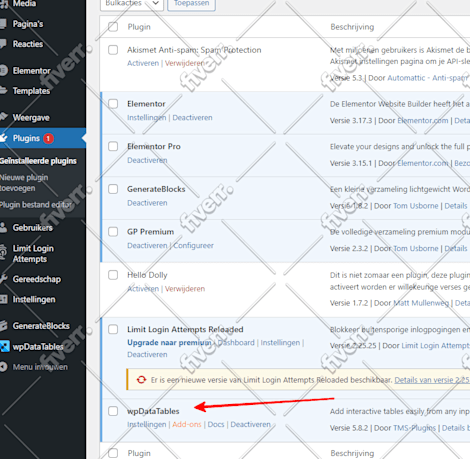Click Configureer under GP Premium
This screenshot has height=459, width=470.
[193, 246]
